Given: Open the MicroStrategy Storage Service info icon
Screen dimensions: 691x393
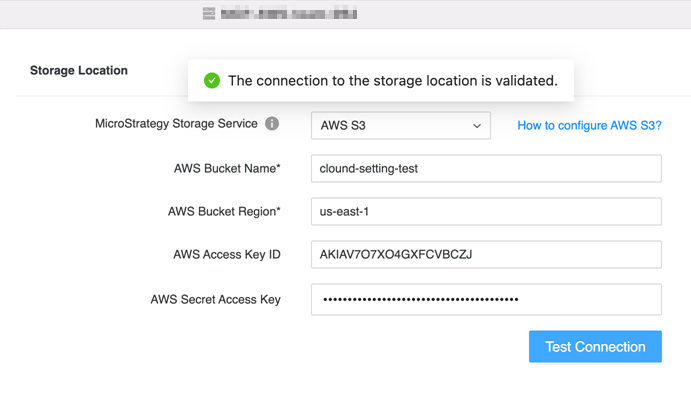Looking at the screenshot, I should pyautogui.click(x=272, y=124).
